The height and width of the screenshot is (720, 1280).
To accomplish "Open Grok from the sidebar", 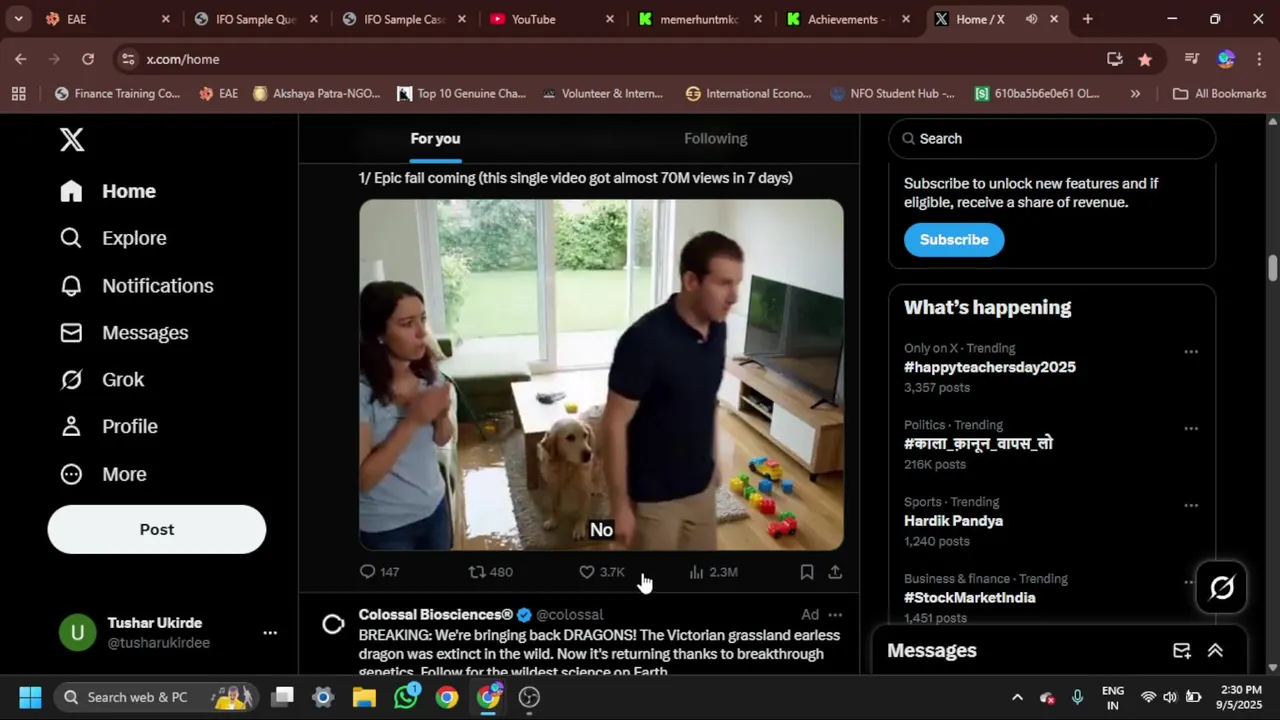I will (102, 380).
